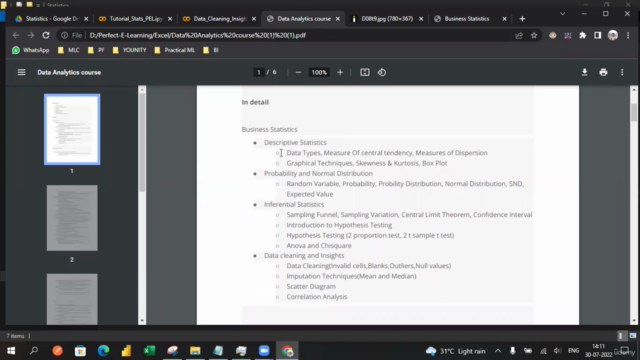Close the Statistics Google Drive tab
Image resolution: width=640 pixels, height=360 pixels.
pos(86,19)
